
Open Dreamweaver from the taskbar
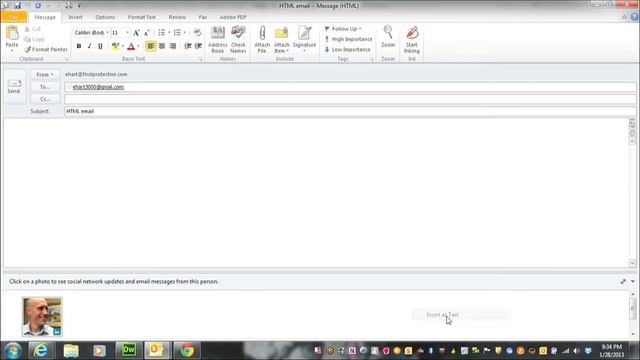129,350
